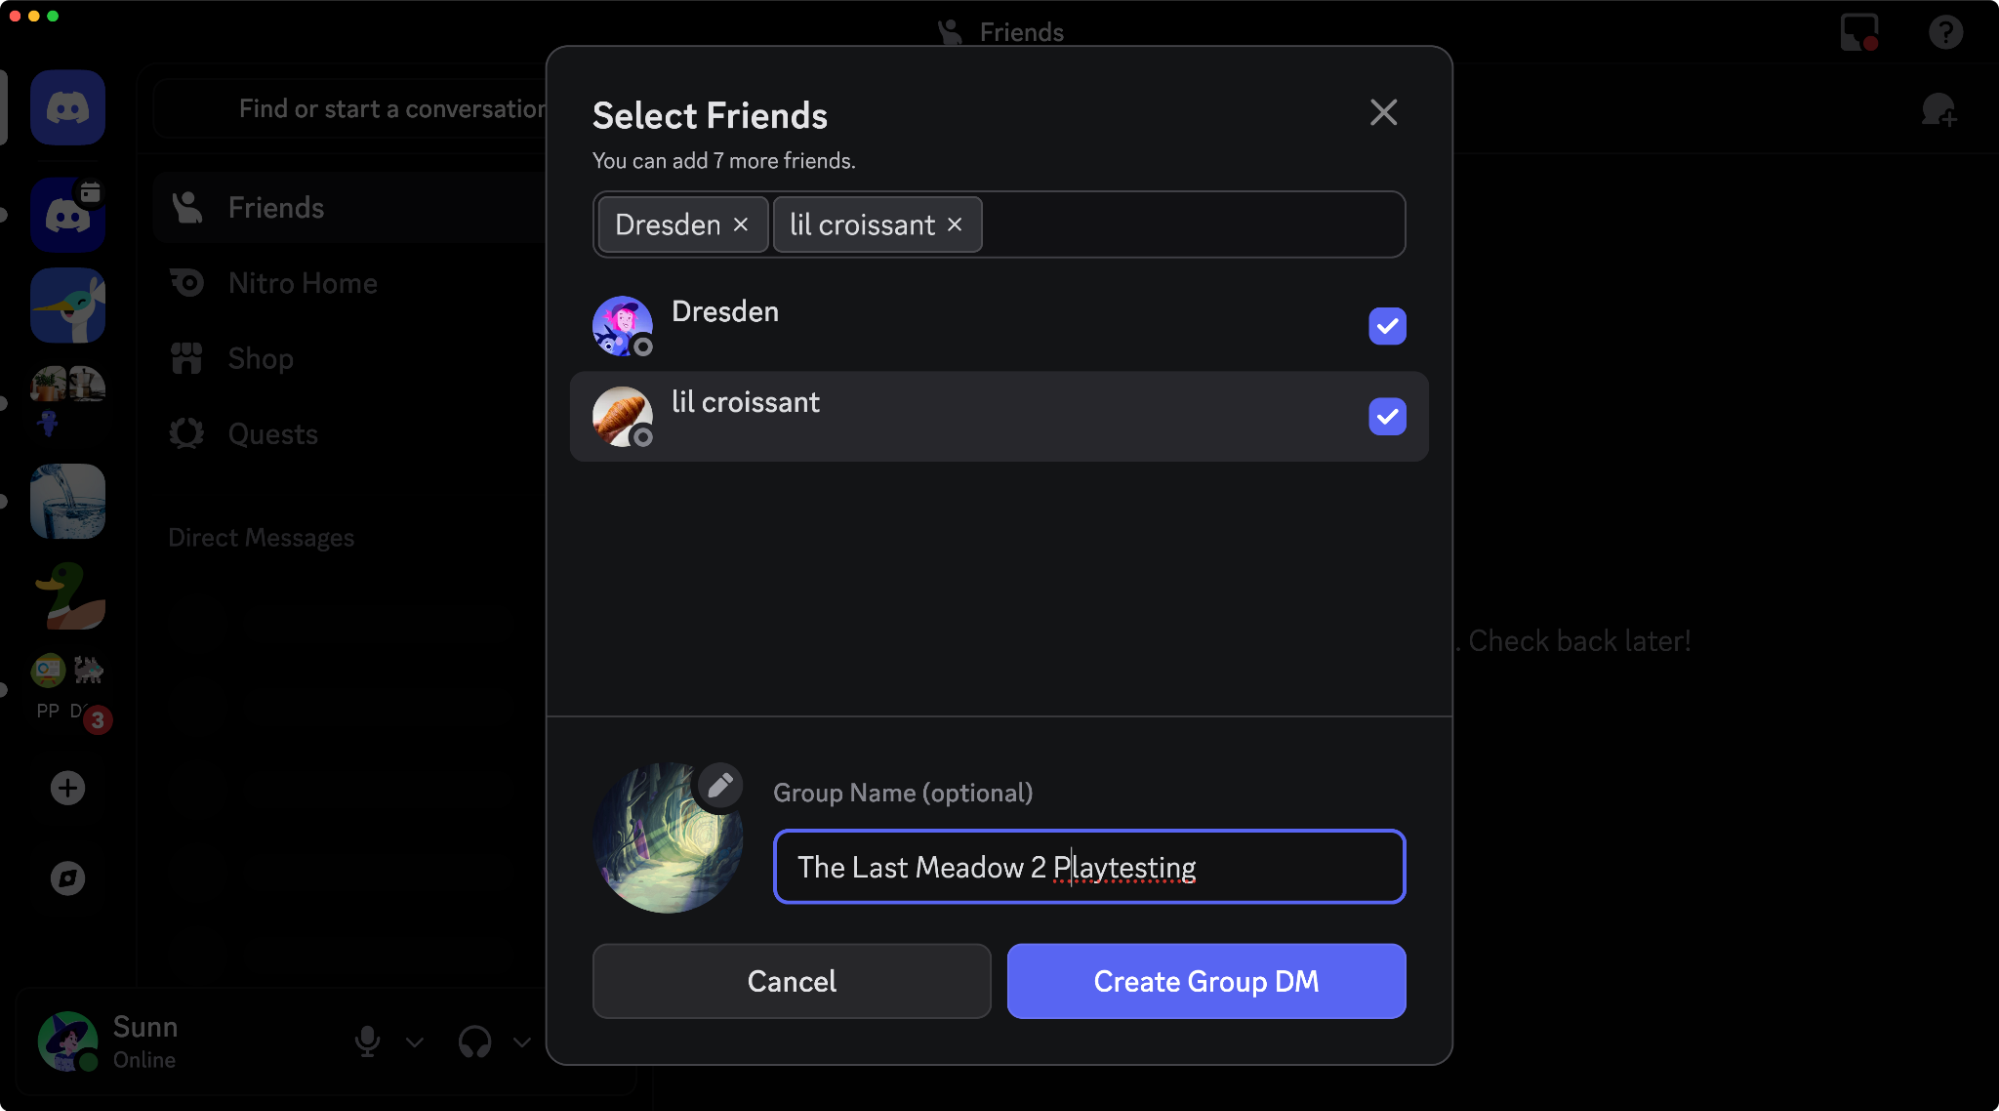The height and width of the screenshot is (1111, 1999).
Task: Uncheck Dresden in the friends list
Action: tap(1387, 325)
